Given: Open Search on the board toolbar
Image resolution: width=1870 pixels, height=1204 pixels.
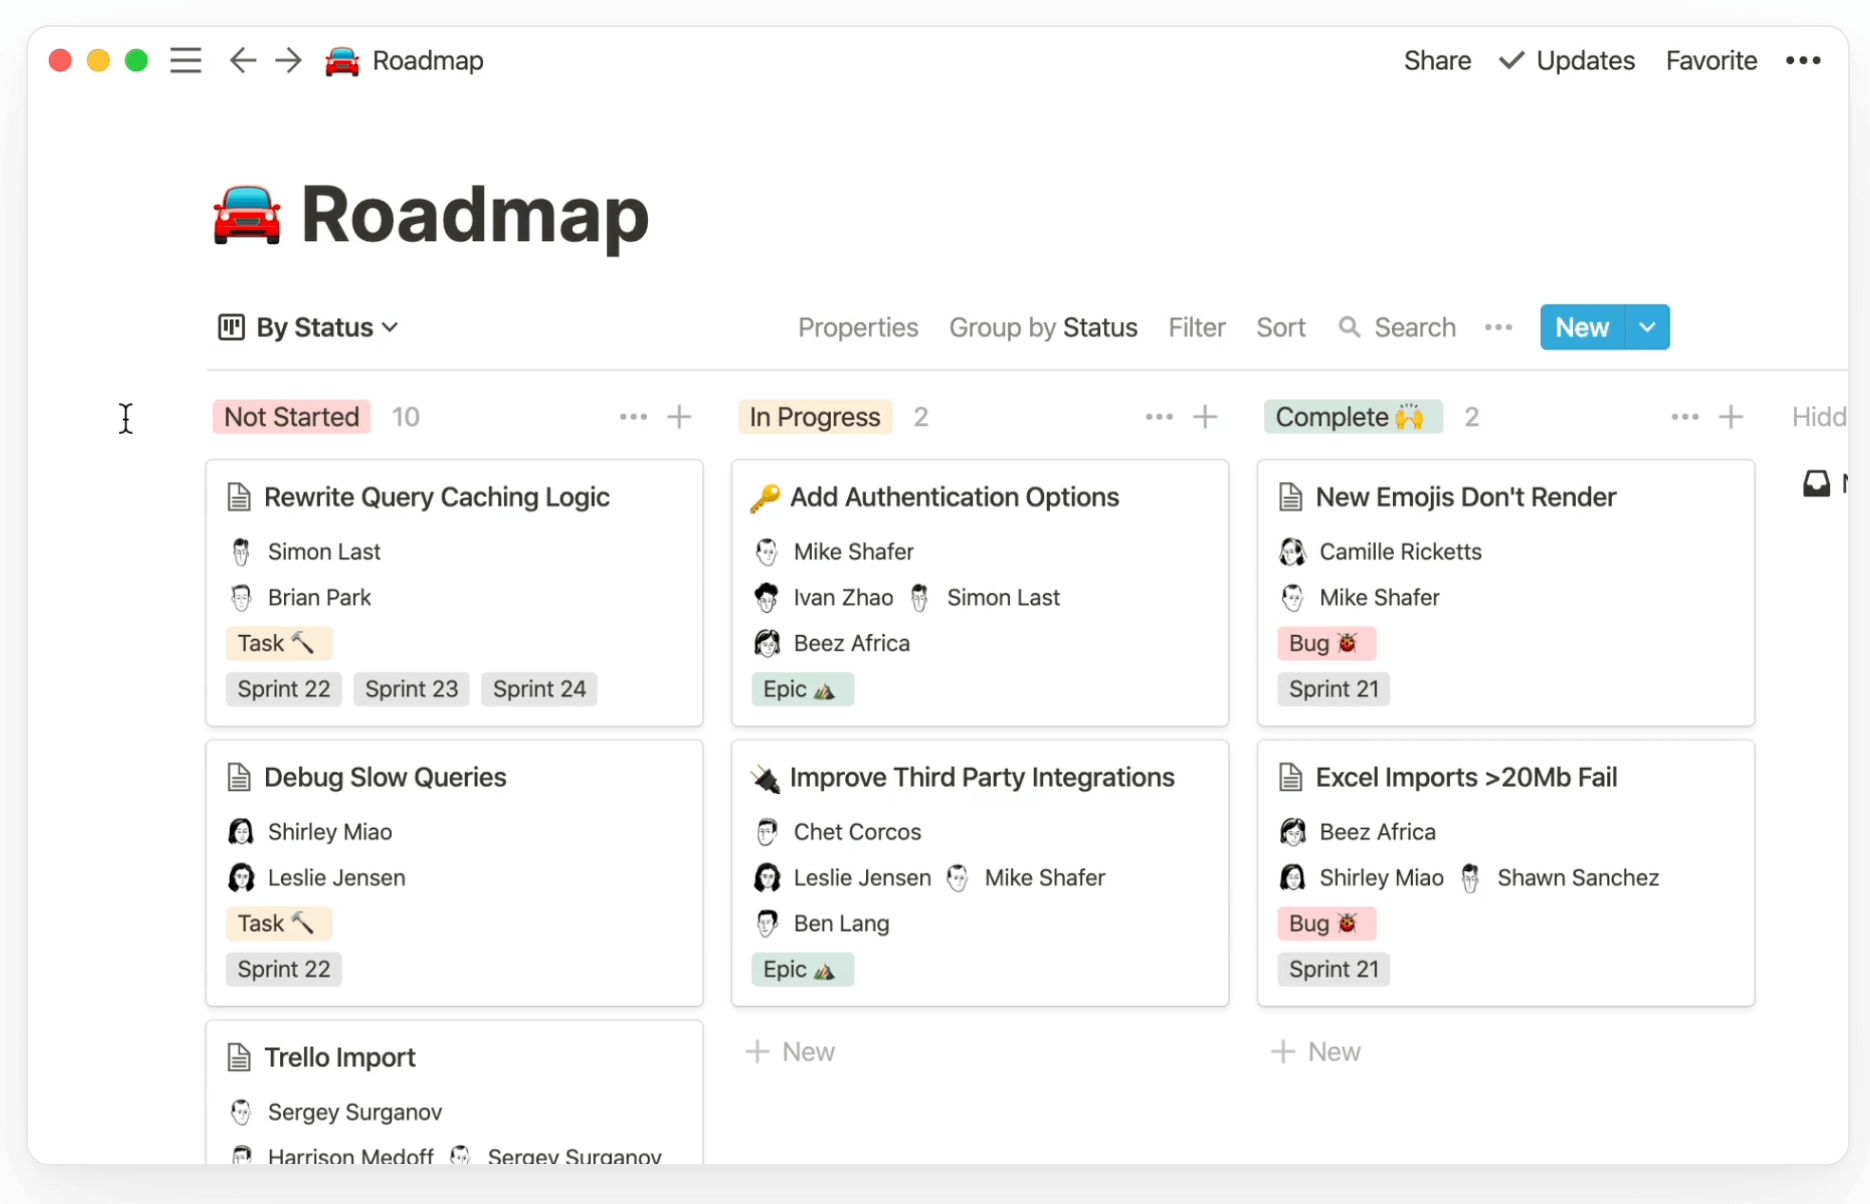Looking at the screenshot, I should tap(1397, 327).
